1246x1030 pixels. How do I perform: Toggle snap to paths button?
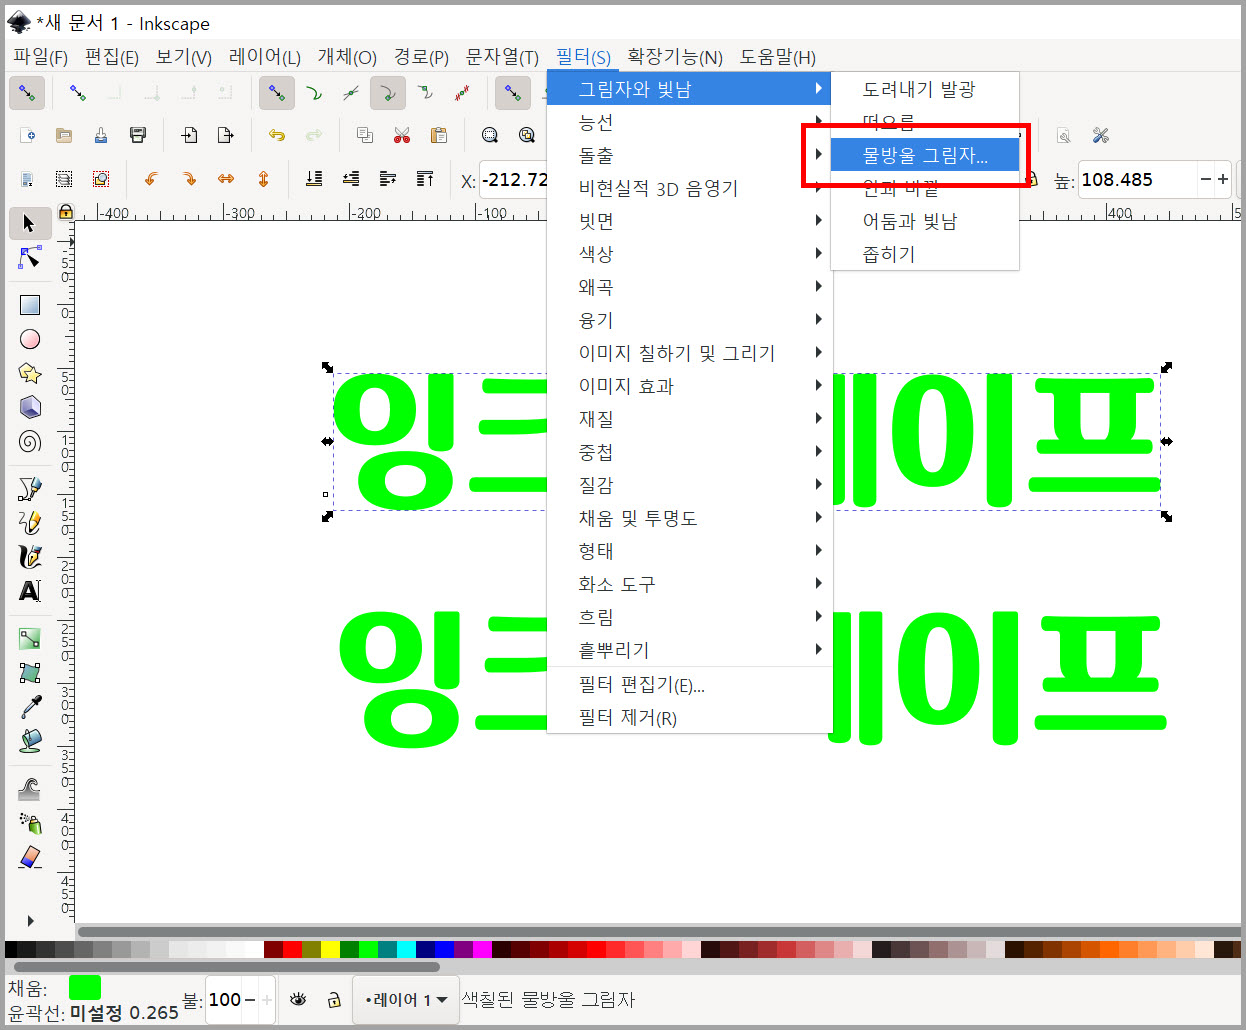pos(314,93)
